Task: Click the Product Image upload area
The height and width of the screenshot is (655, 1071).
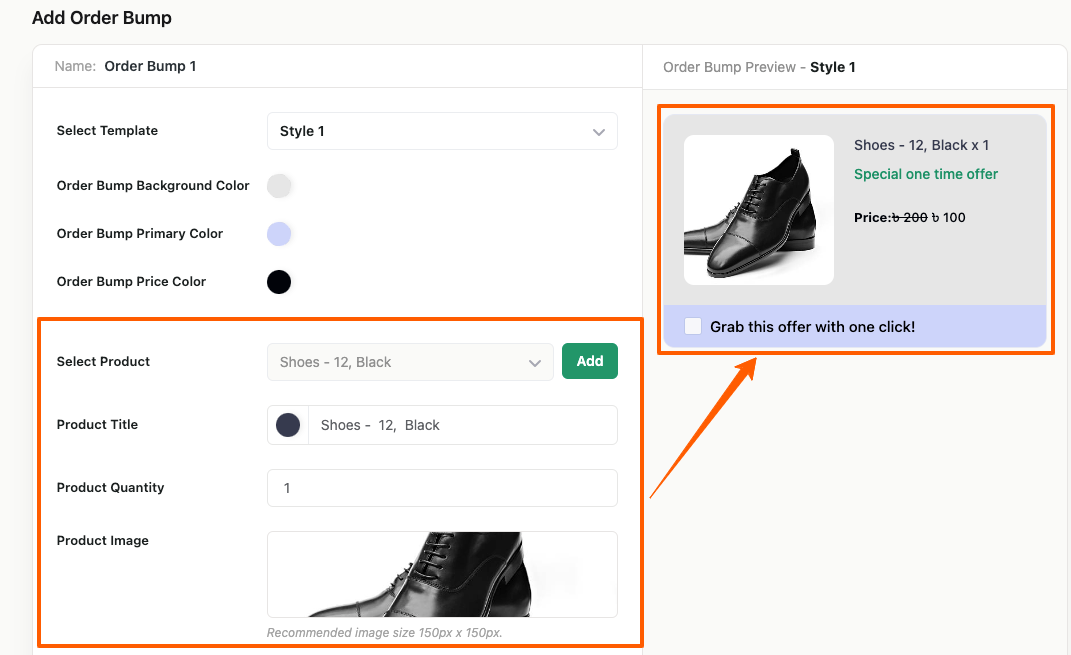Action: (x=441, y=574)
